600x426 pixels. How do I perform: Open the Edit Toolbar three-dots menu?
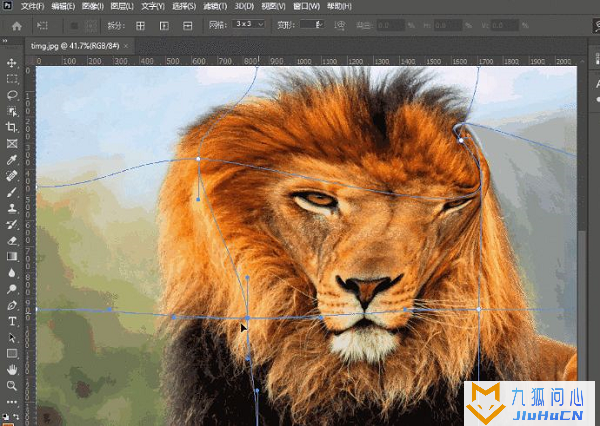tap(12, 402)
